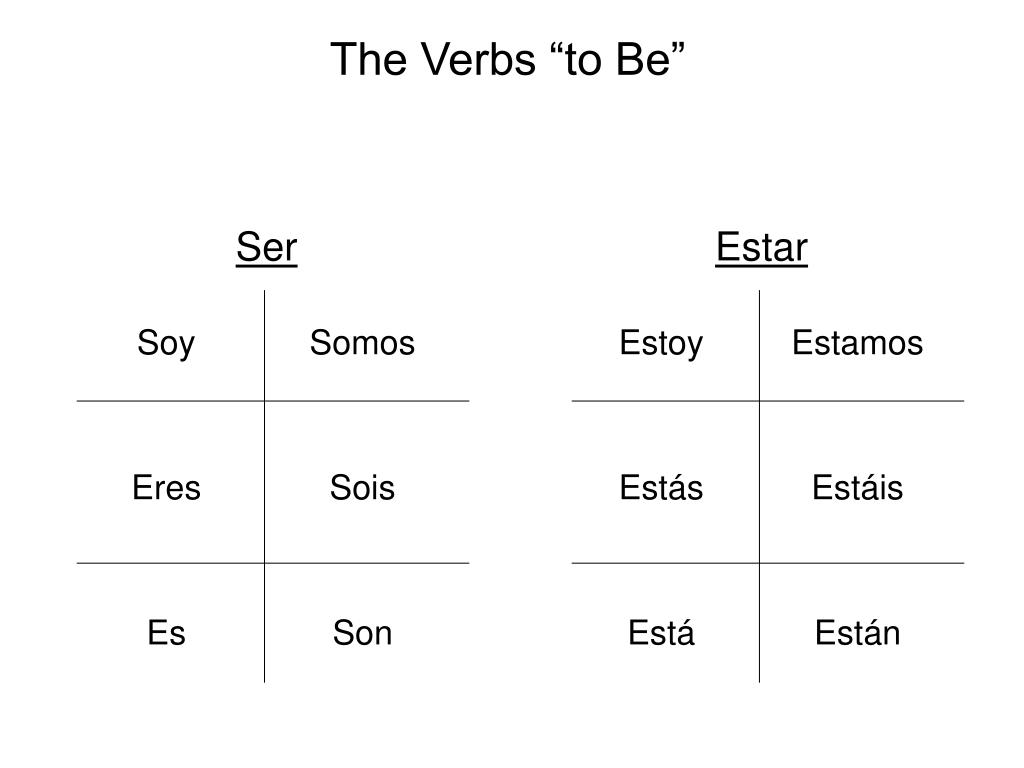Click the word 'Somos'

[x=362, y=343]
